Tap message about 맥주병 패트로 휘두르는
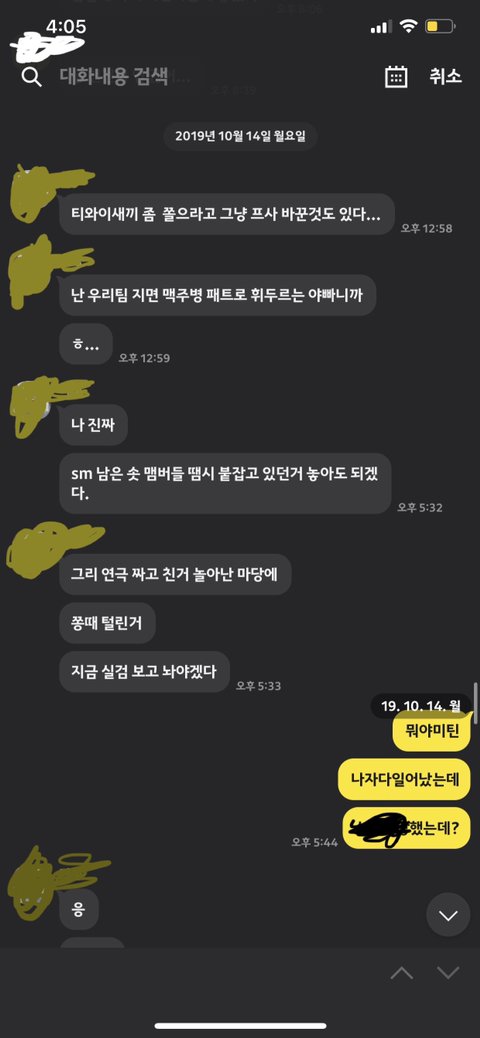 click(218, 295)
